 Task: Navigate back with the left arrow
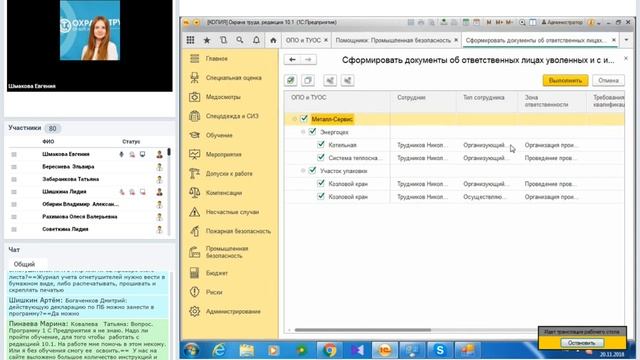292,60
